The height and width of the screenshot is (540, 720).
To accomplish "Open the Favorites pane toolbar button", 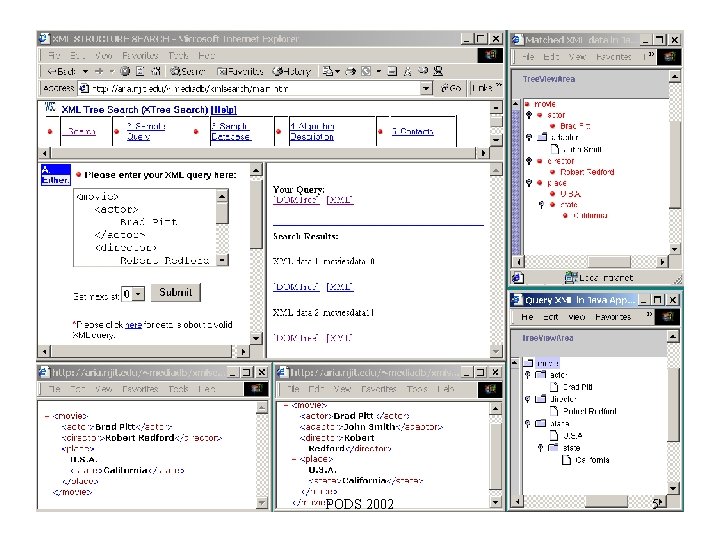I will pos(240,71).
